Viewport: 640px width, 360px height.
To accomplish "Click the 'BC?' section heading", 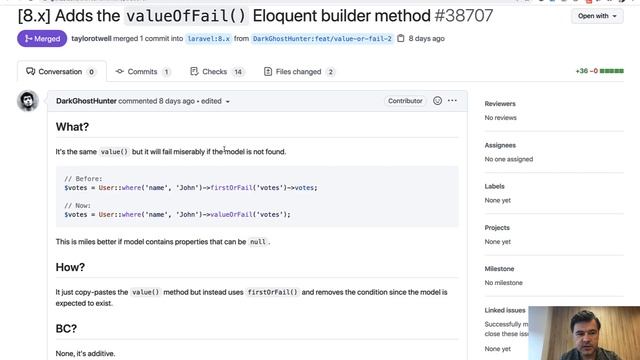I will point(66,329).
